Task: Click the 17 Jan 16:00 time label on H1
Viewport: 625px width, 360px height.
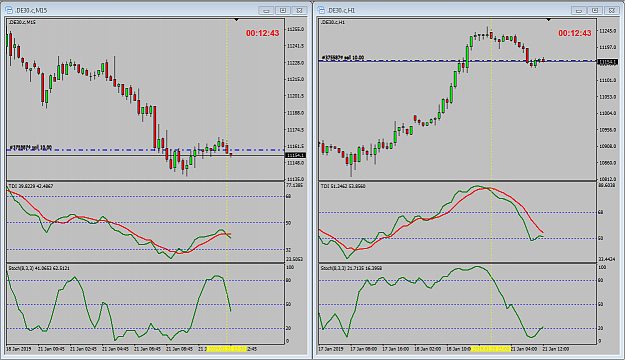Action: (396, 349)
